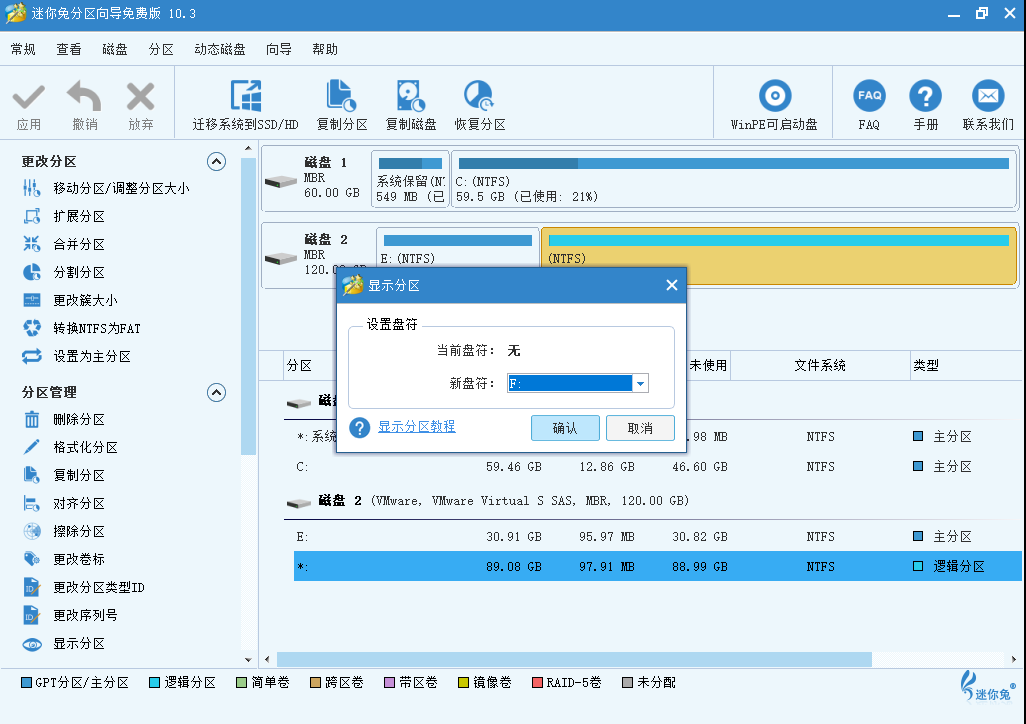
Task: Open the FAQ page icon
Action: click(868, 98)
